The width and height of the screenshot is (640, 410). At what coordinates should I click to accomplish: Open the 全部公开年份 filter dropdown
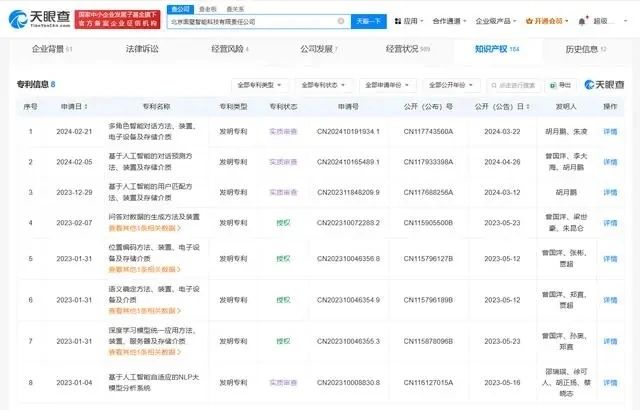451,85
